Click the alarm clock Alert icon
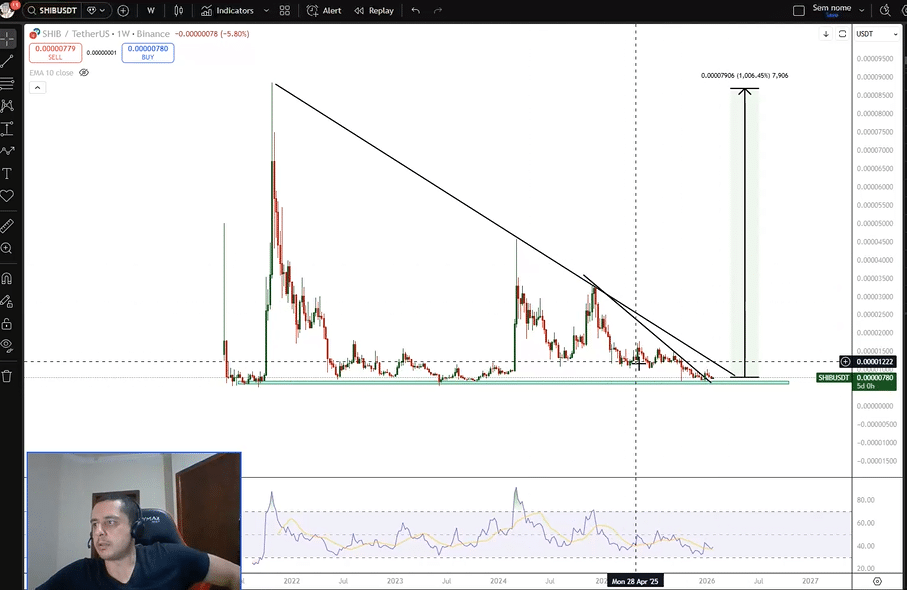This screenshot has height=590, width=907. (312, 10)
